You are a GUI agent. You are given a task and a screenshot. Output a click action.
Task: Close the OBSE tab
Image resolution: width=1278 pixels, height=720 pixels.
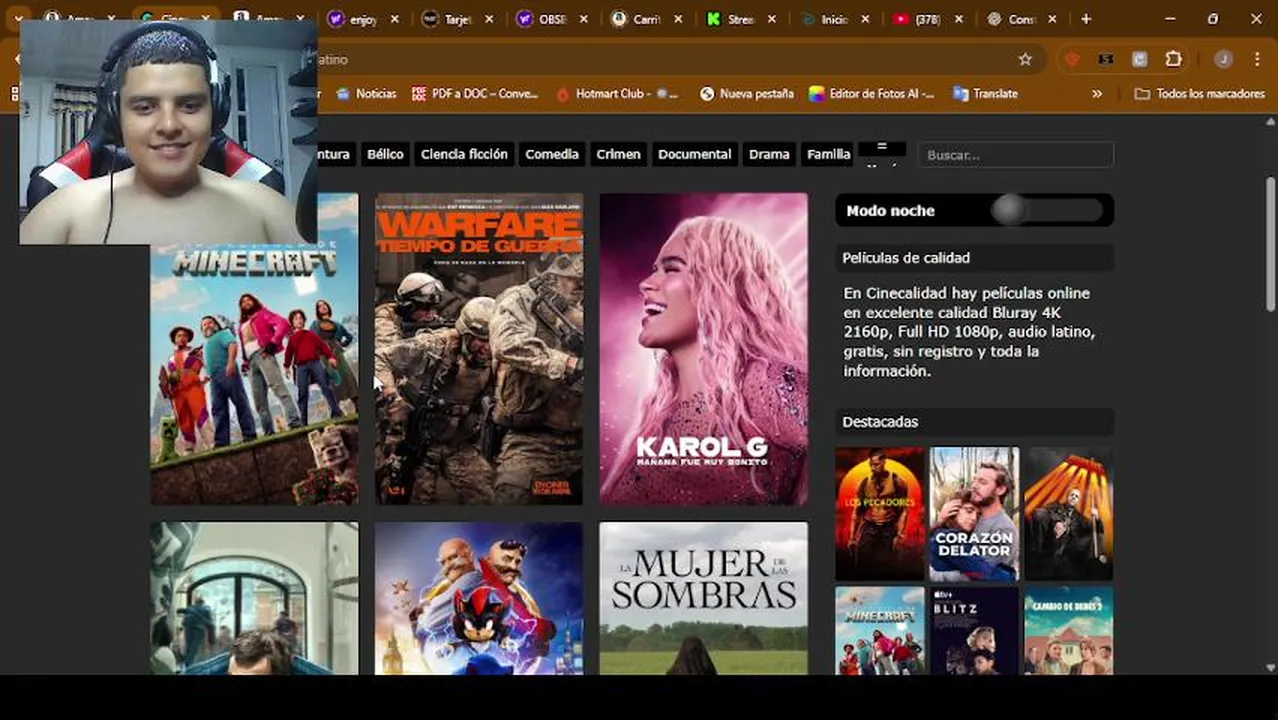pyautogui.click(x=584, y=19)
